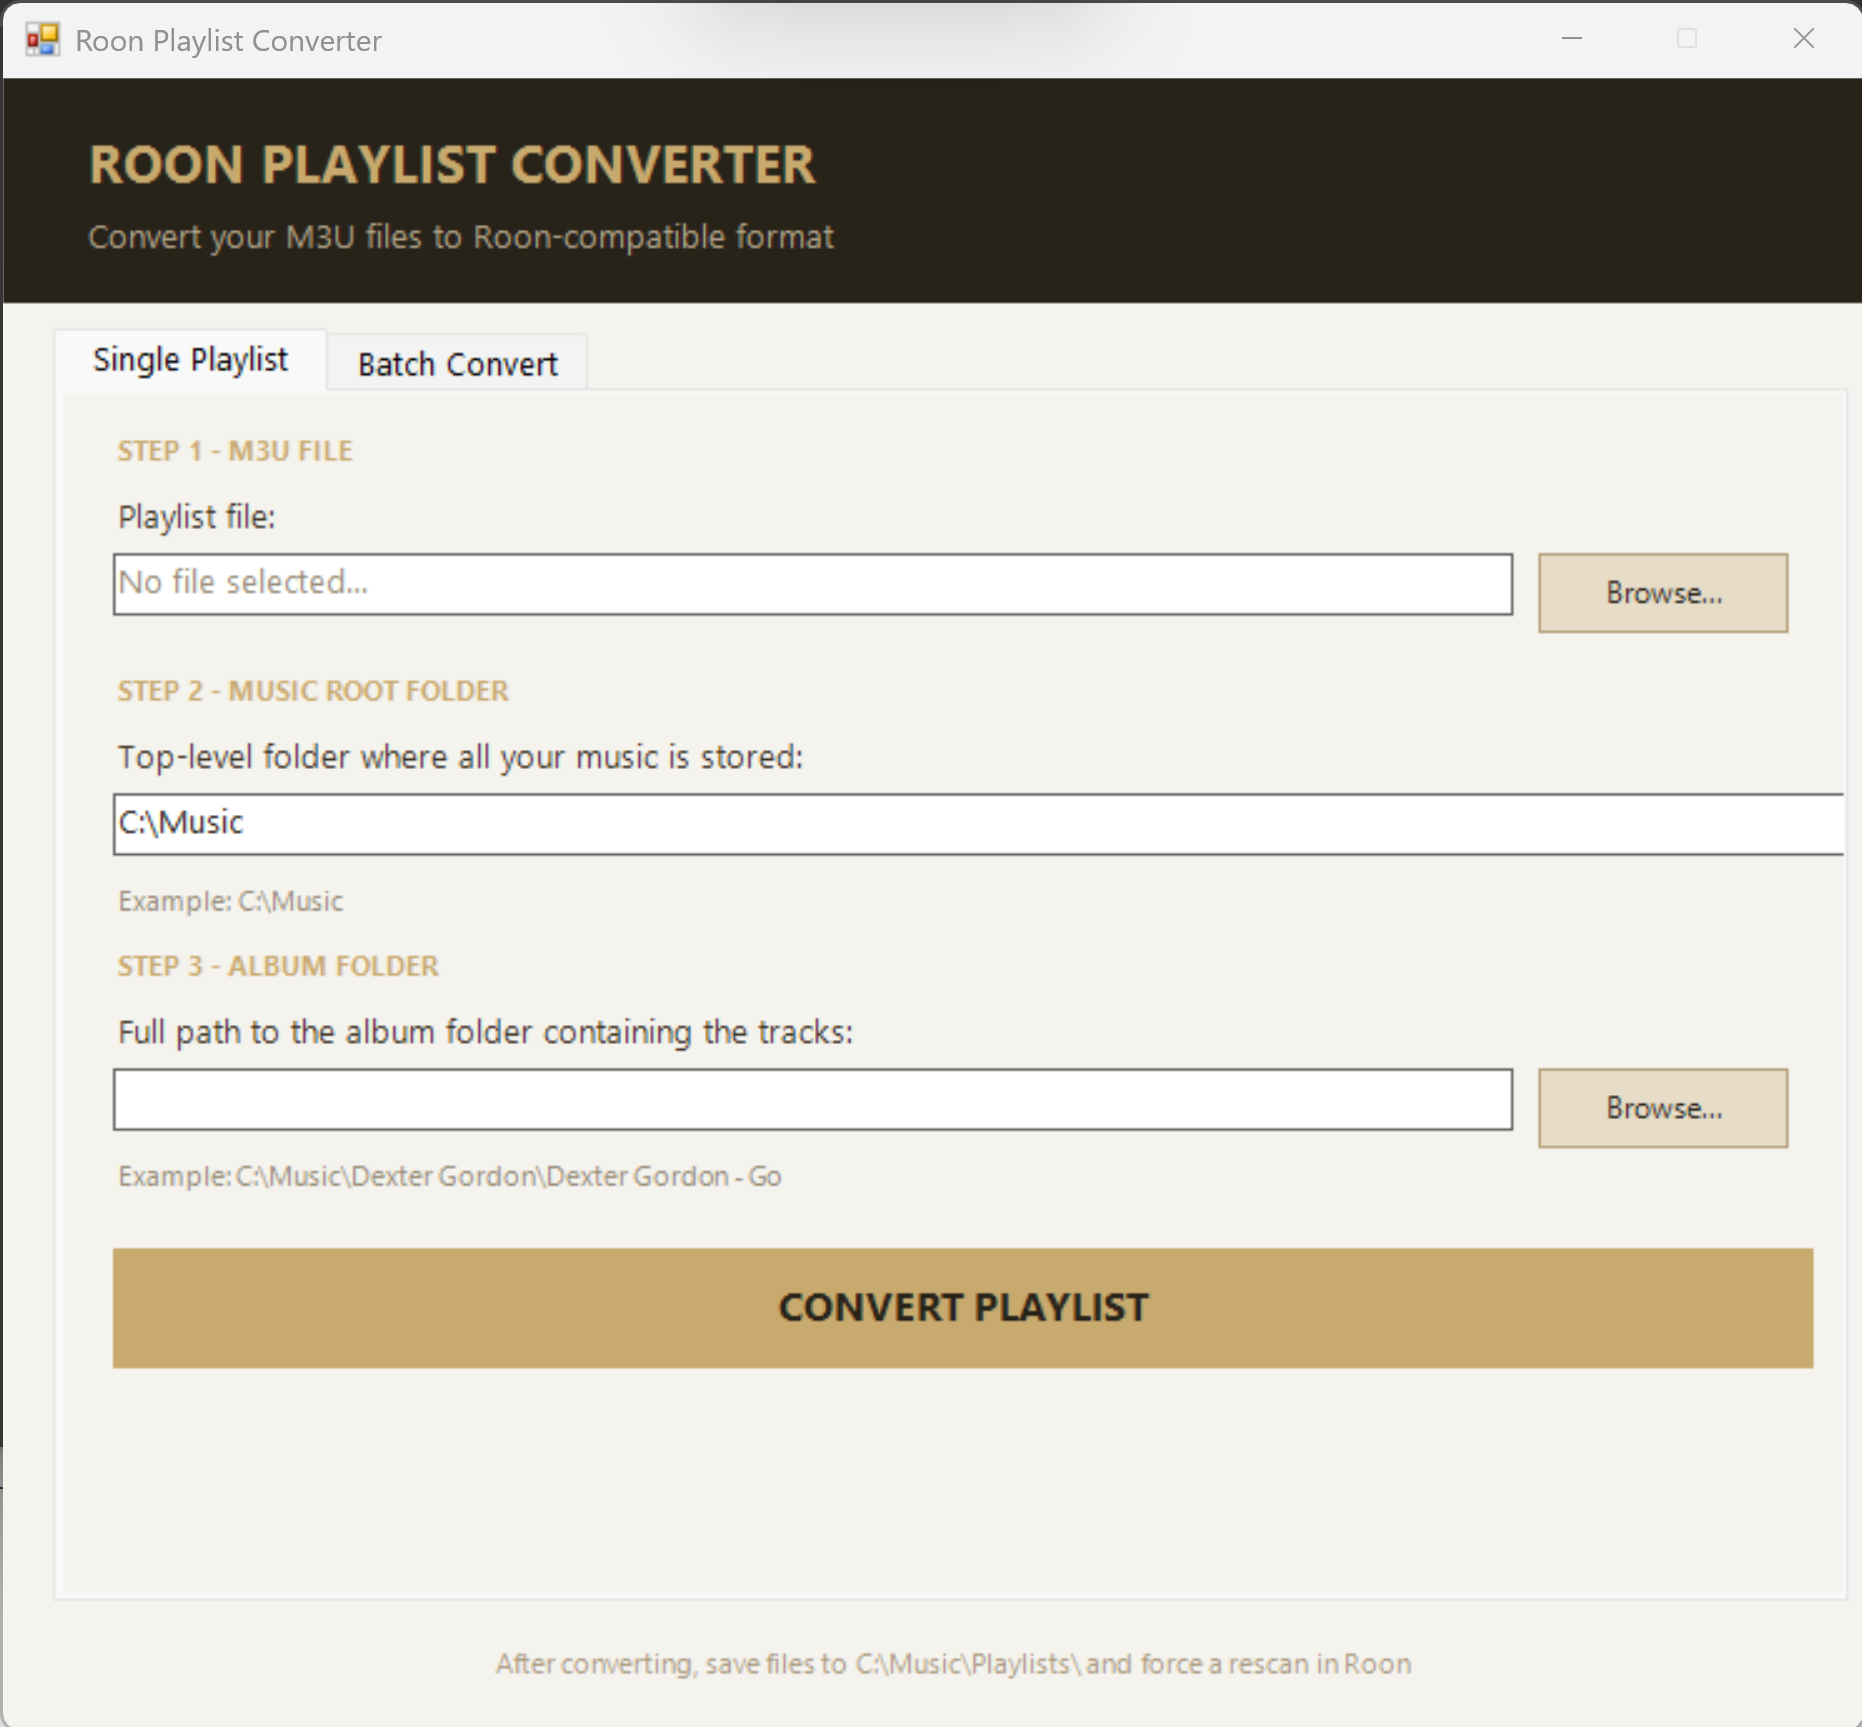Click the Roon Playlist Converter app icon
The image size is (1862, 1727).
(x=42, y=40)
